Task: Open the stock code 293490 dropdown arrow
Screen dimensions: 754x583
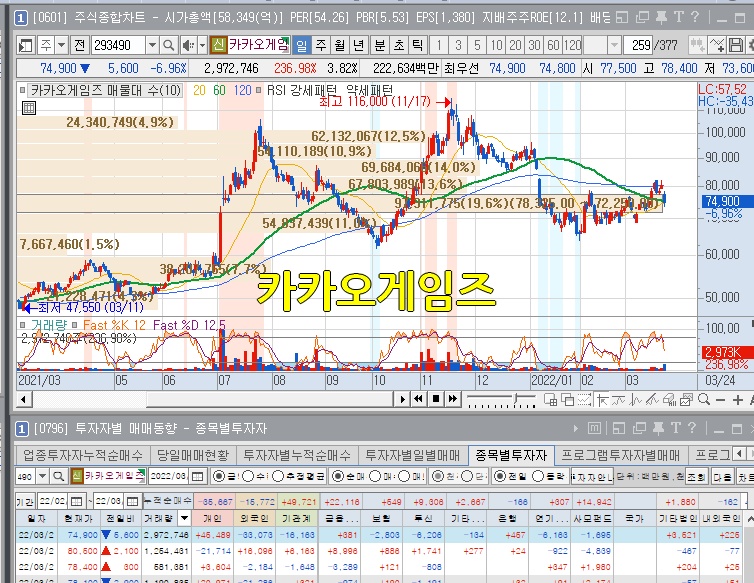Action: tap(152, 46)
